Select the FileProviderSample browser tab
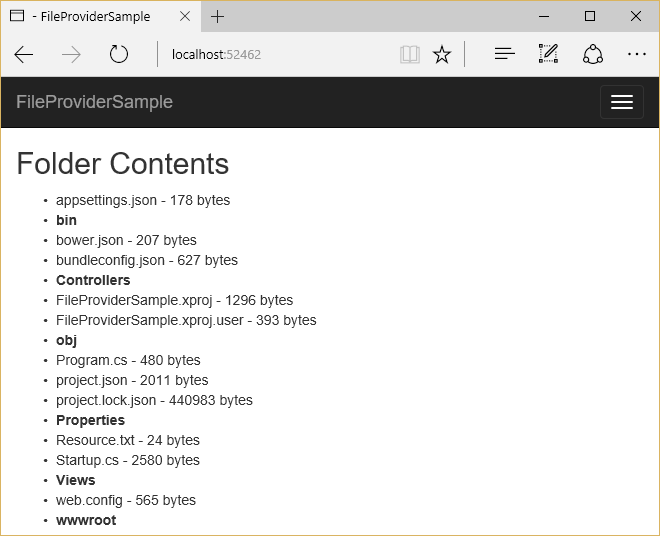This screenshot has height=536, width=660. pyautogui.click(x=95, y=16)
